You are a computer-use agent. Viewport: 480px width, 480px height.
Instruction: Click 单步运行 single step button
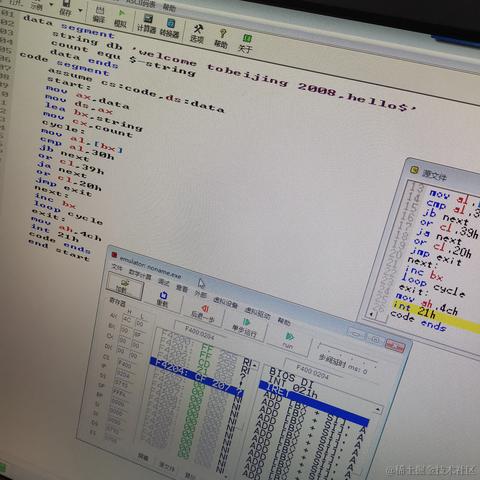tap(245, 328)
